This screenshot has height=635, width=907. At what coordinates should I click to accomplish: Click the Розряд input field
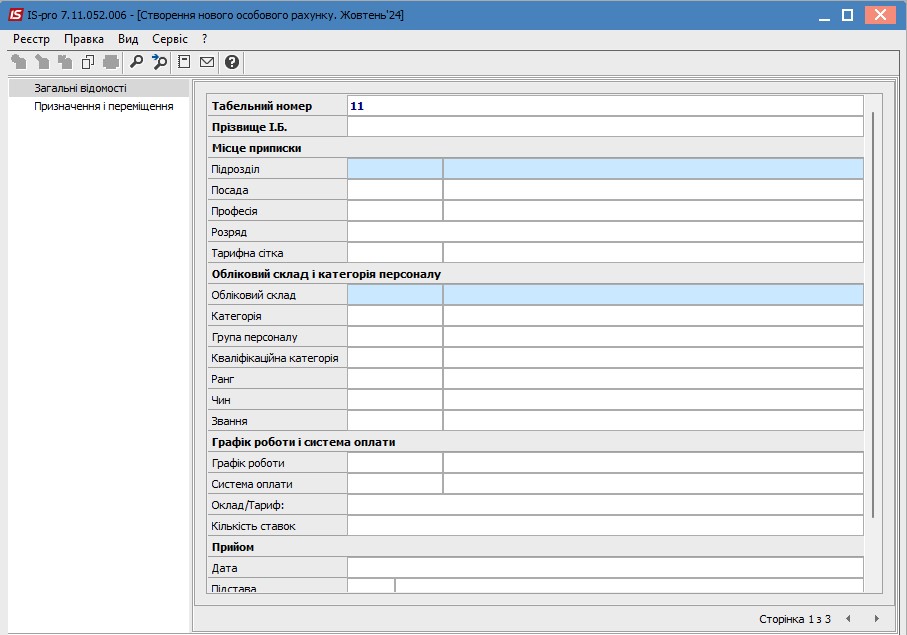point(605,232)
